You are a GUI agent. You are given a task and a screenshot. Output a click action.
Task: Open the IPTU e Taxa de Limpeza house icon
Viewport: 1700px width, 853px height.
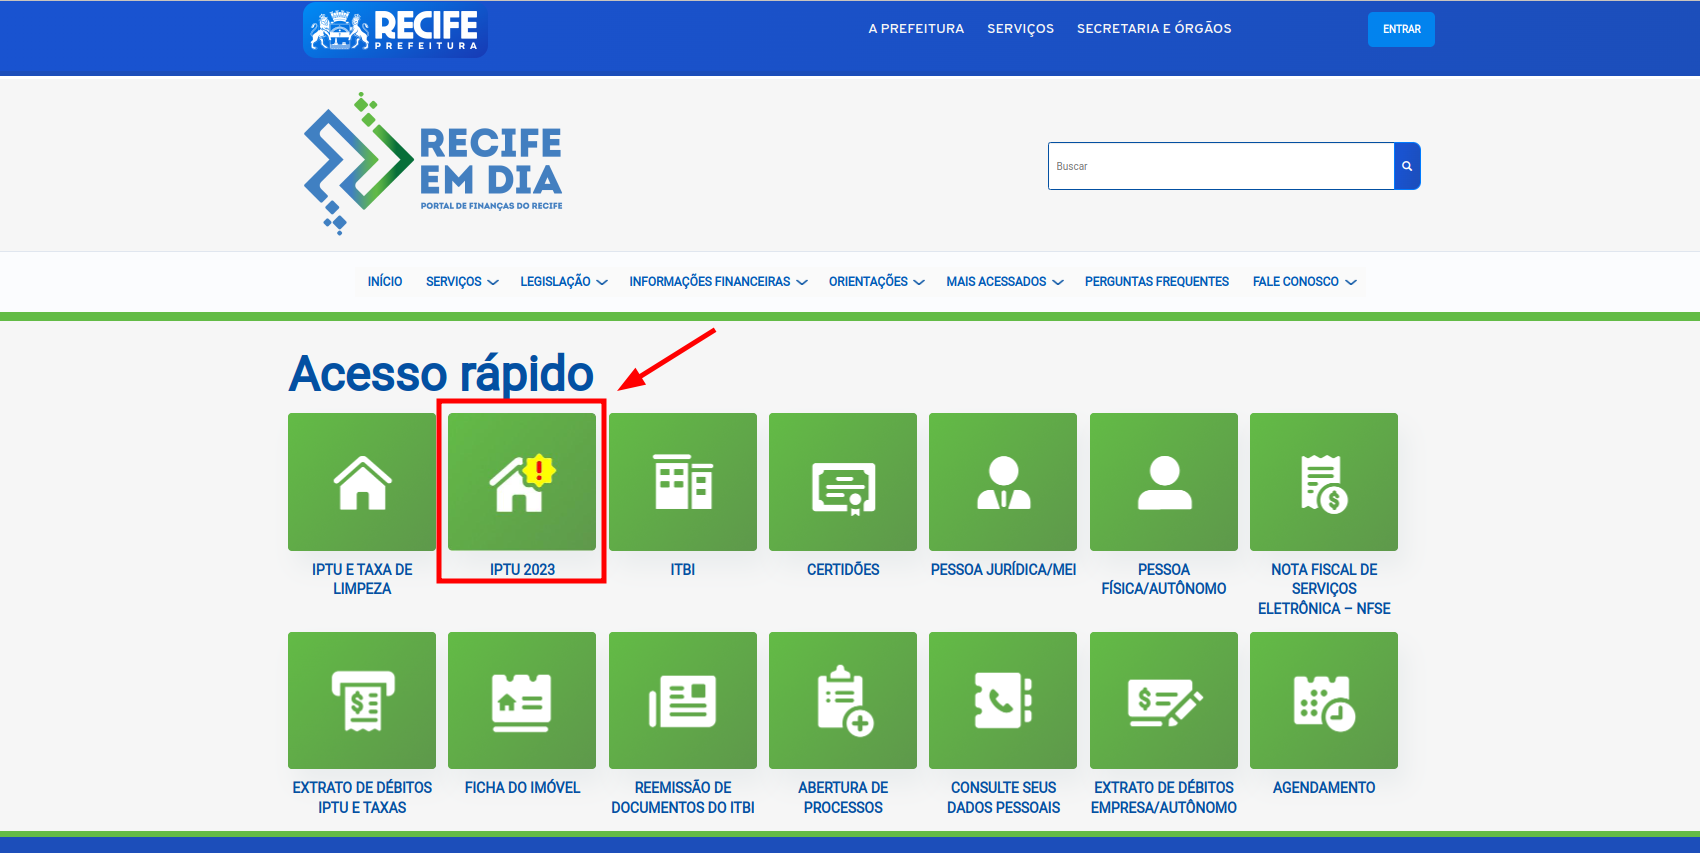tap(362, 482)
